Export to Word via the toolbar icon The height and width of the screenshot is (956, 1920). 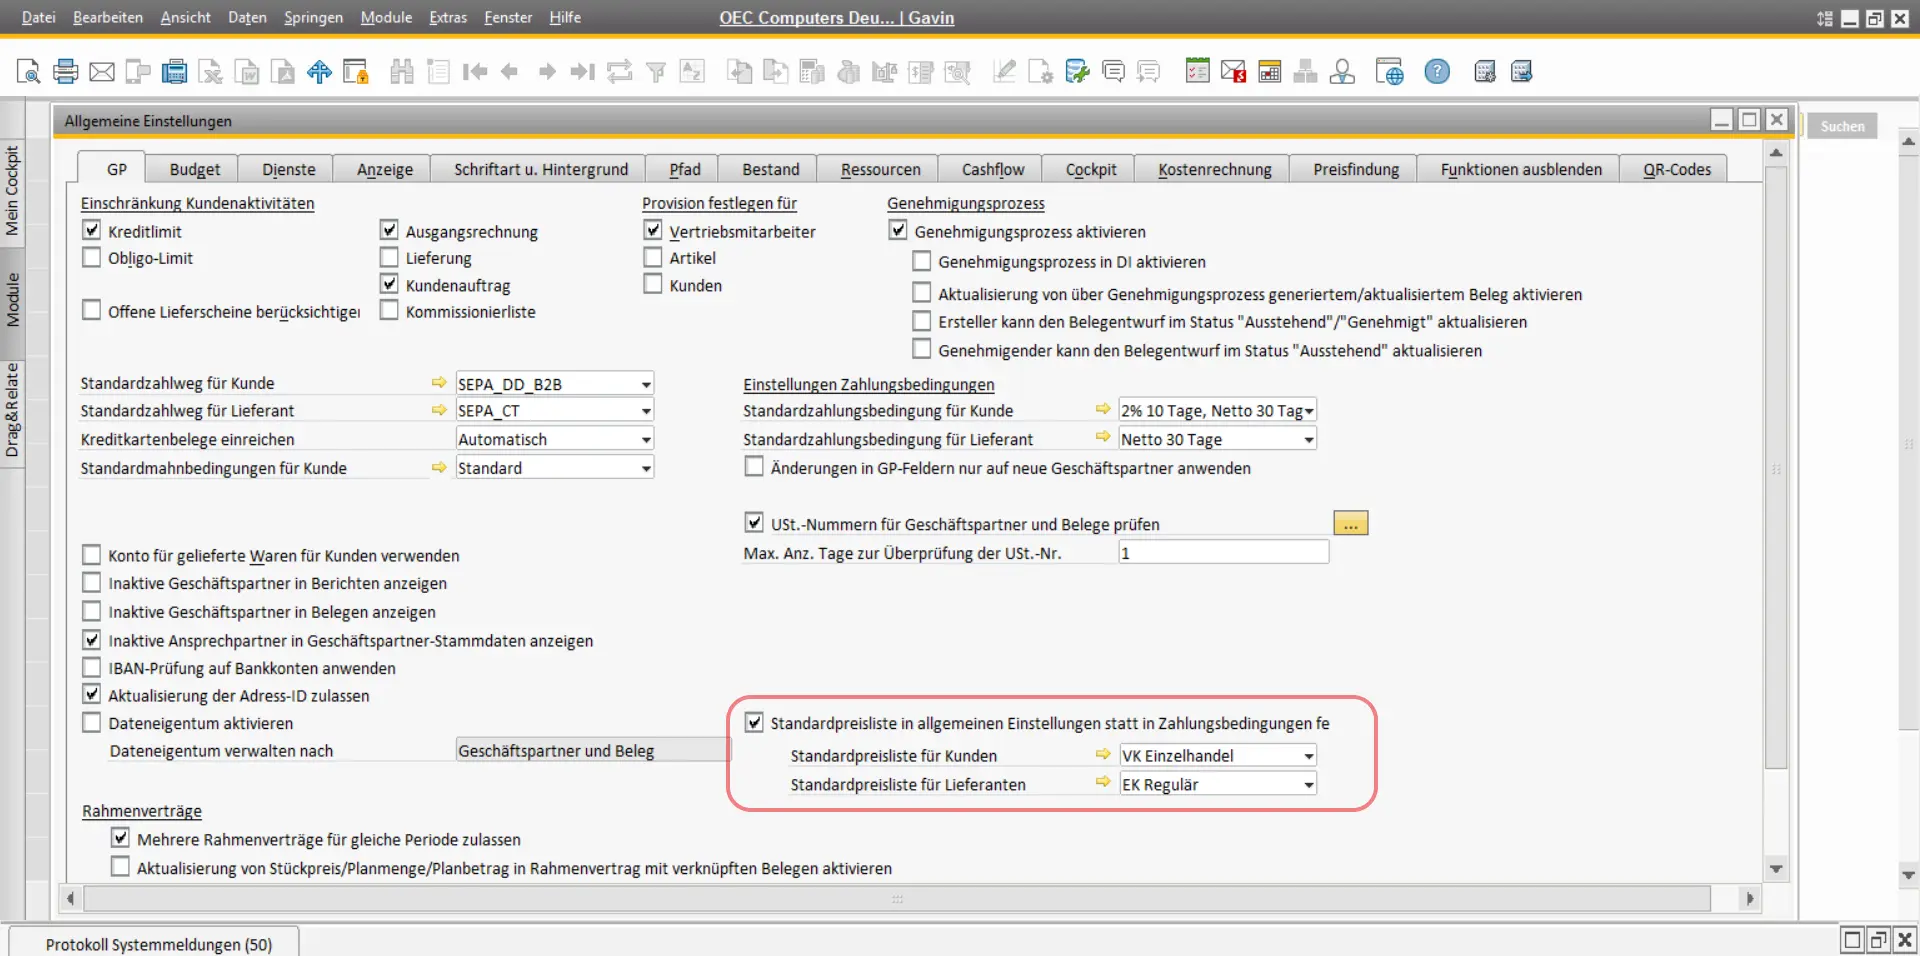coord(247,72)
